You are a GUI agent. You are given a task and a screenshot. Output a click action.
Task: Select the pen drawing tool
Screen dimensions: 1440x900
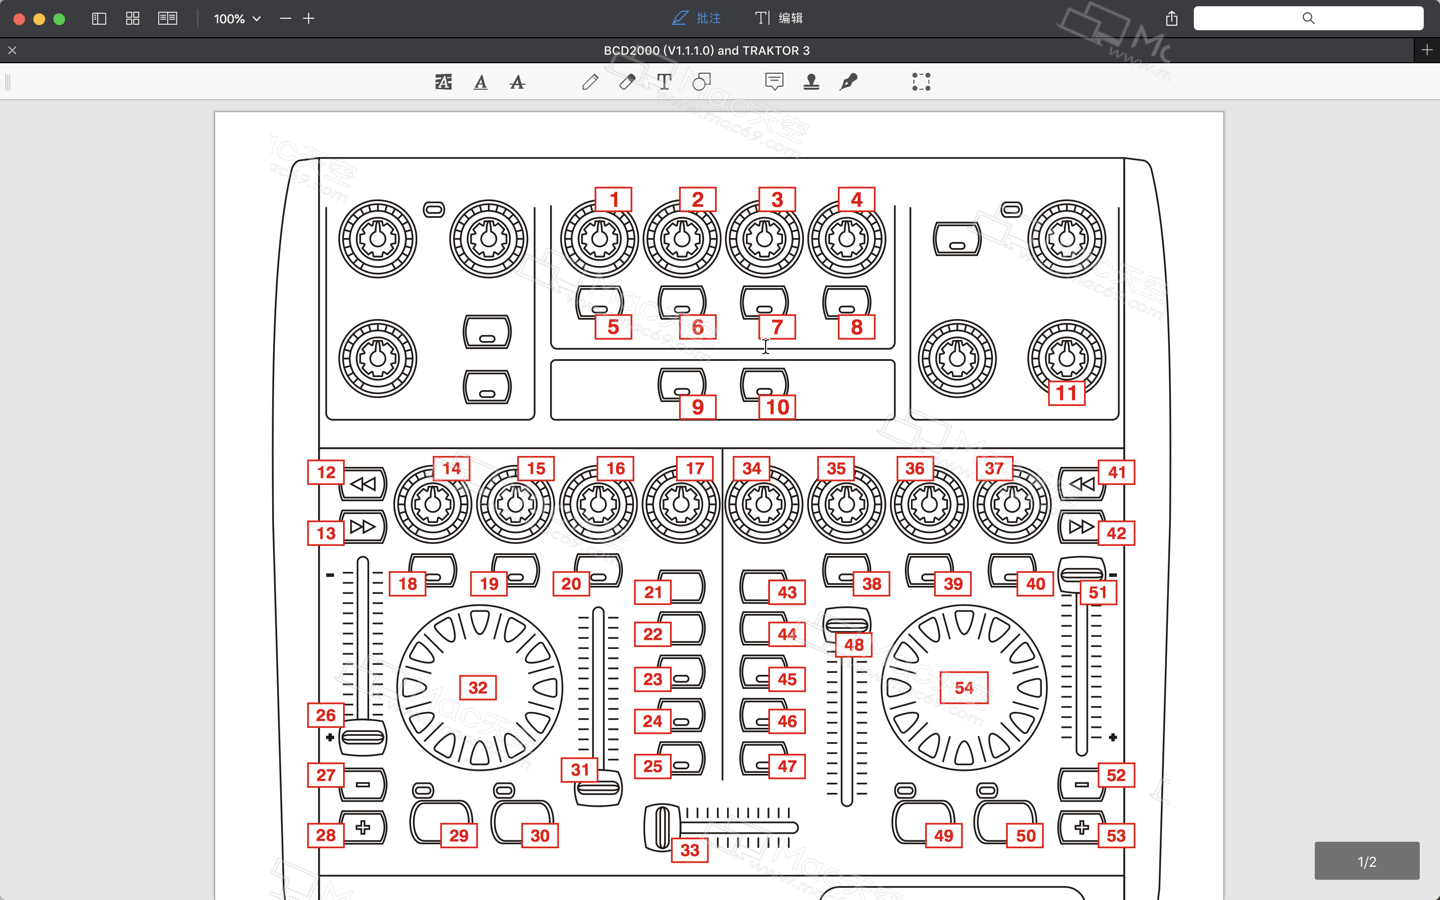pos(590,82)
